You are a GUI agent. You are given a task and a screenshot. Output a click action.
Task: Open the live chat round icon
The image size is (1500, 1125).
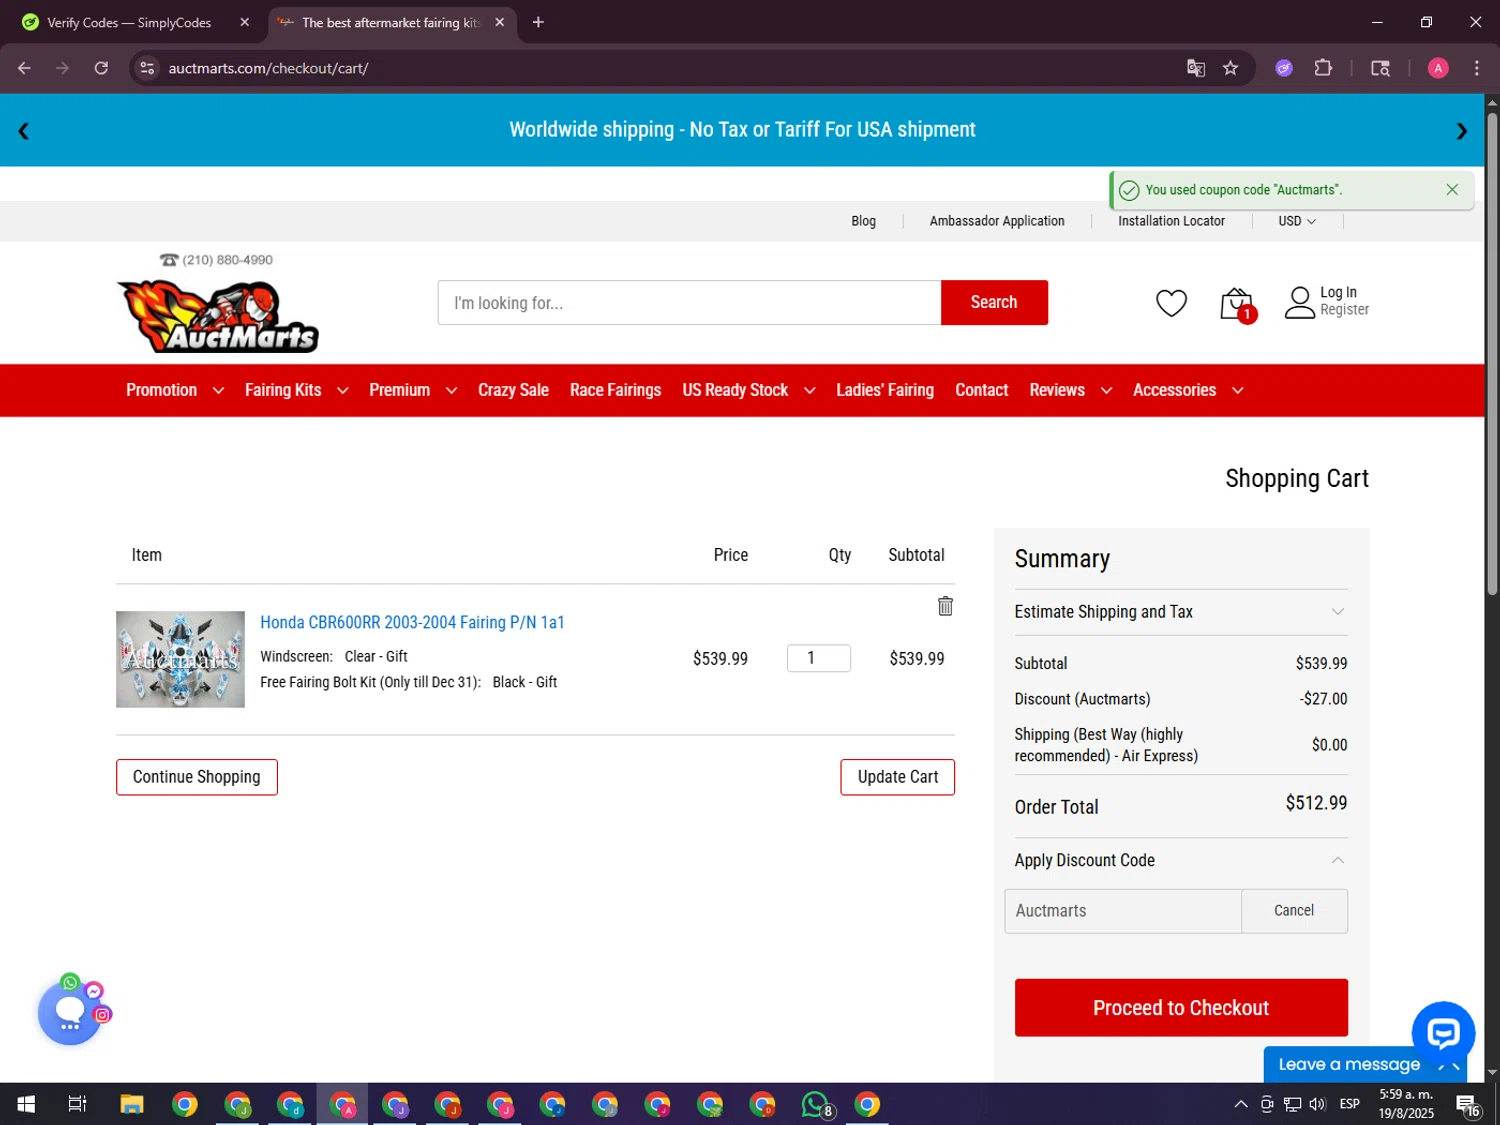click(1443, 1032)
